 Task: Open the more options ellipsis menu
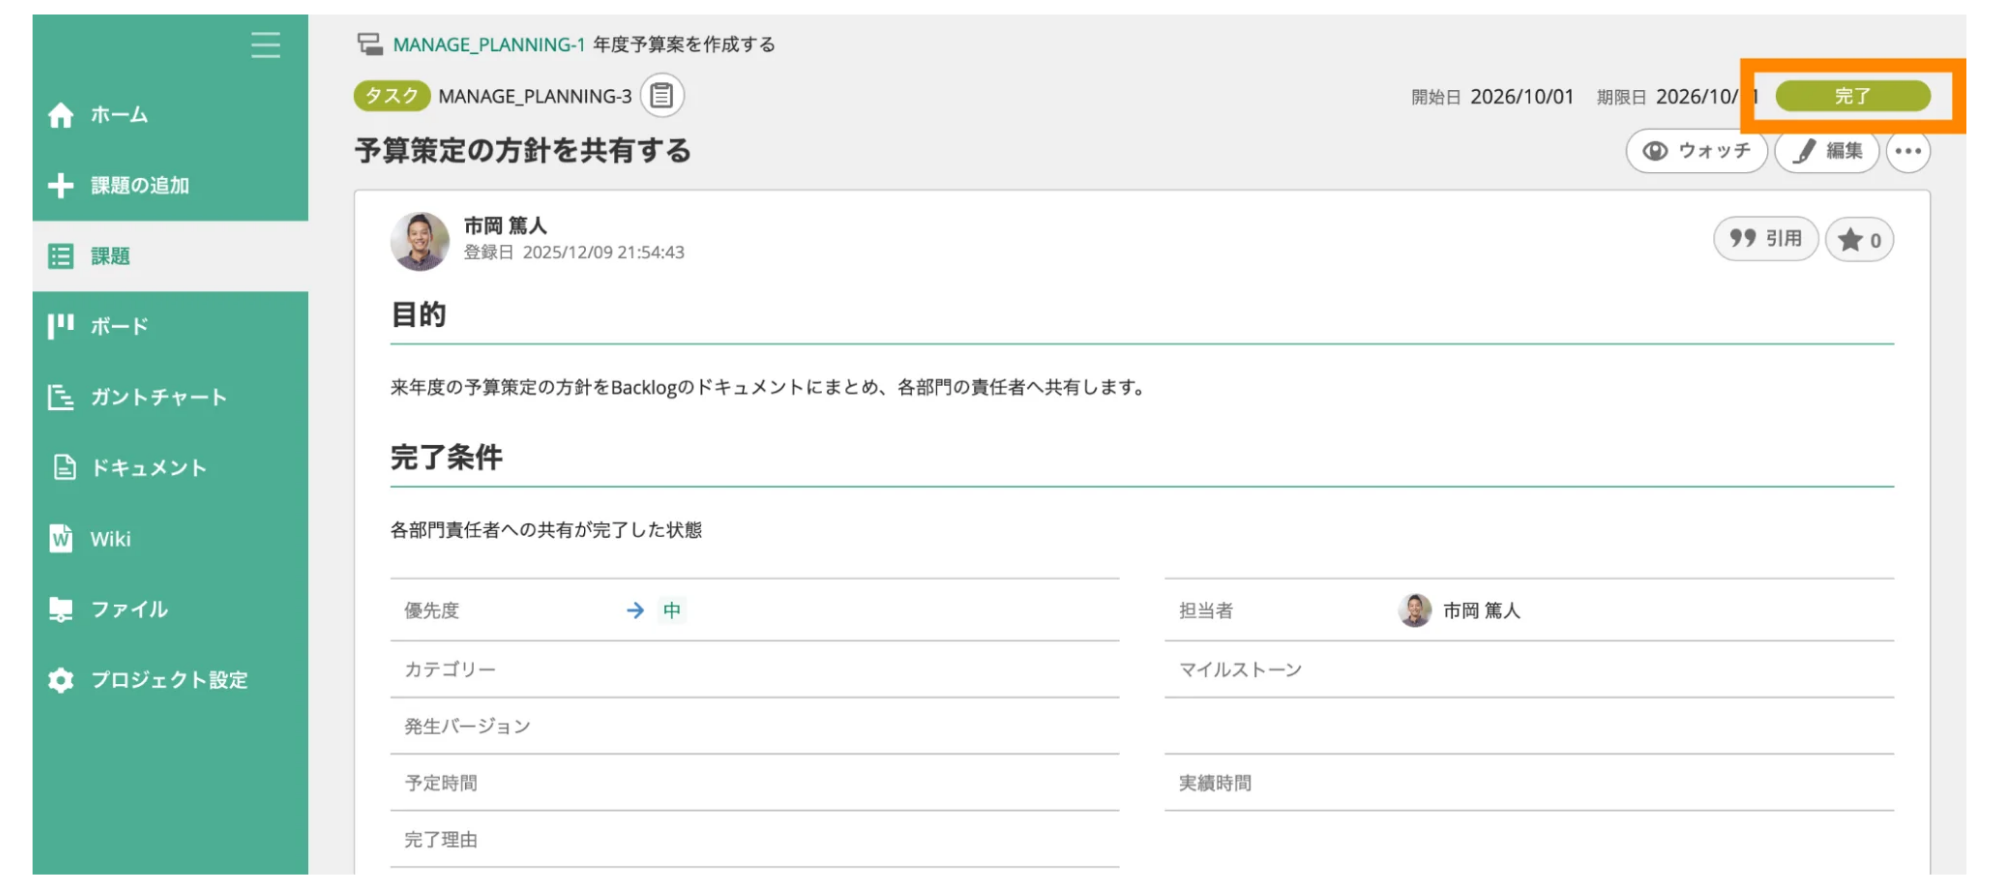[x=1908, y=151]
